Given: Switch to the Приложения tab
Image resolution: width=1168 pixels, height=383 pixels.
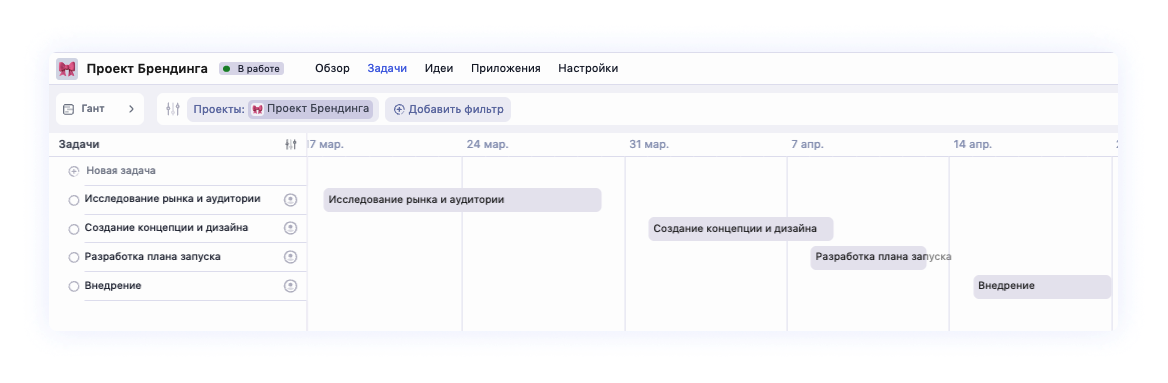Looking at the screenshot, I should pos(506,69).
